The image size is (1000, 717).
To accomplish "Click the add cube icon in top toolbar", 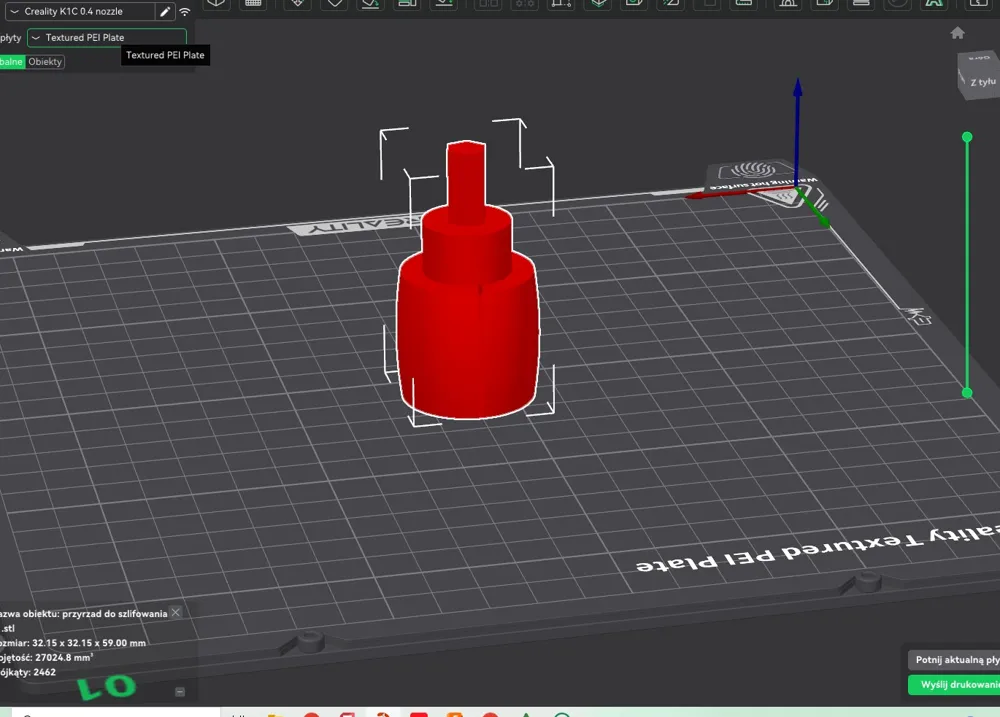I will pos(216,3).
